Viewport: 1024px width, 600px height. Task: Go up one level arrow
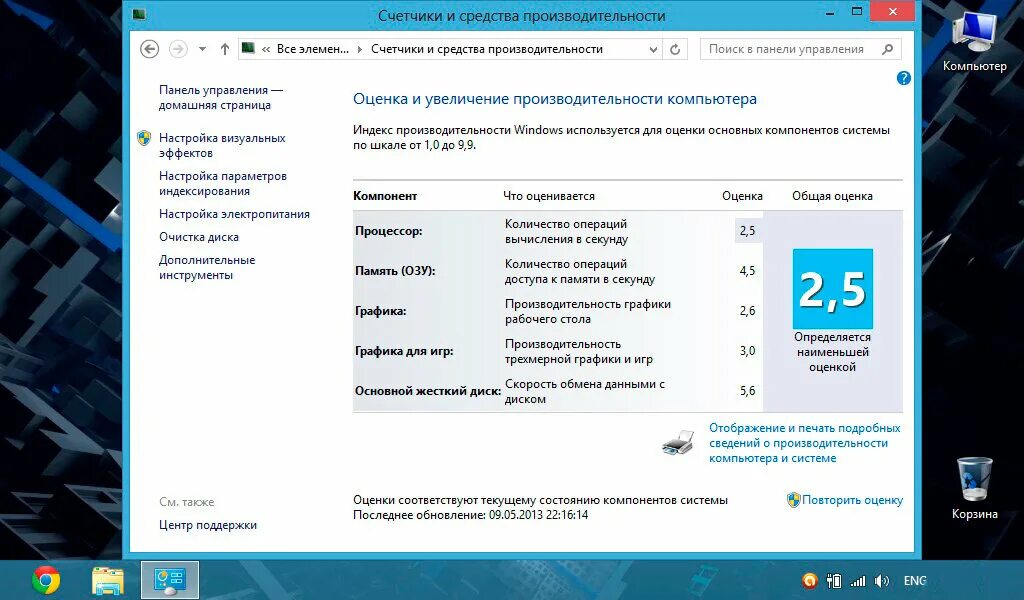[x=225, y=49]
